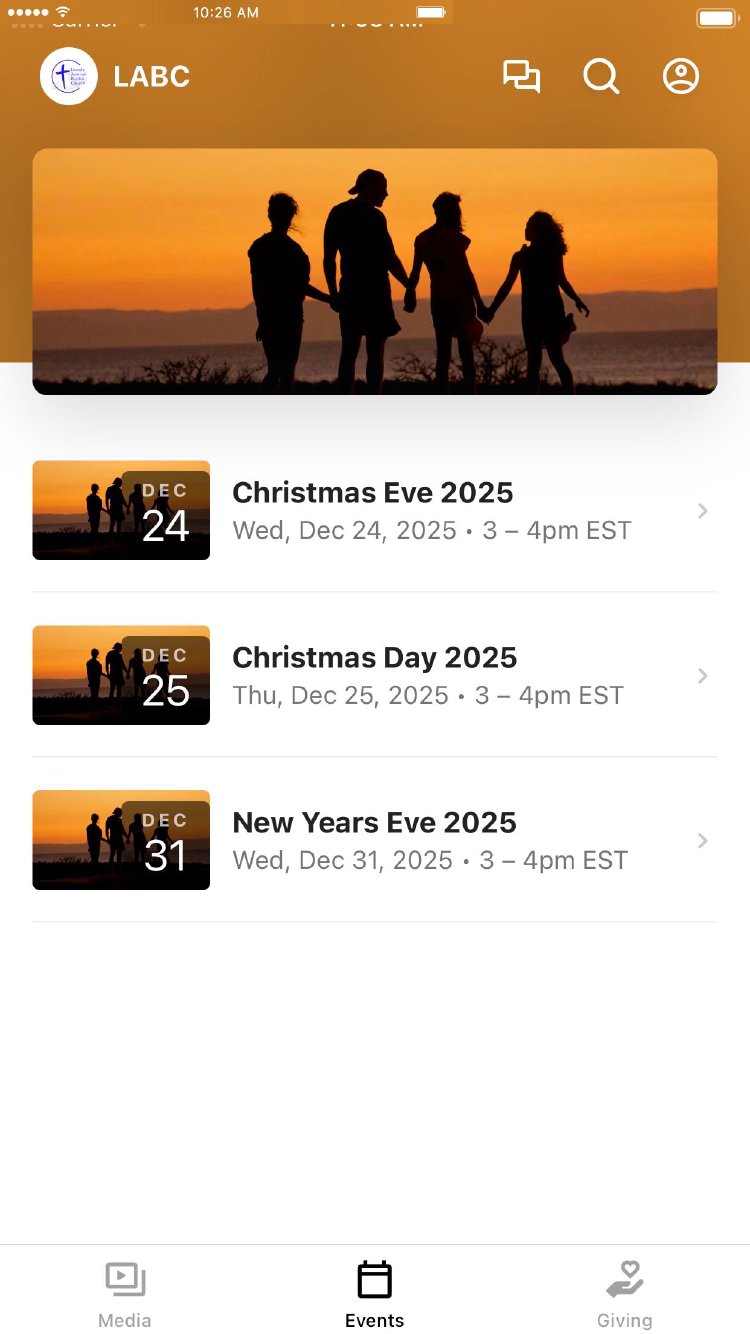Tap the battery status icon

pyautogui.click(x=716, y=18)
